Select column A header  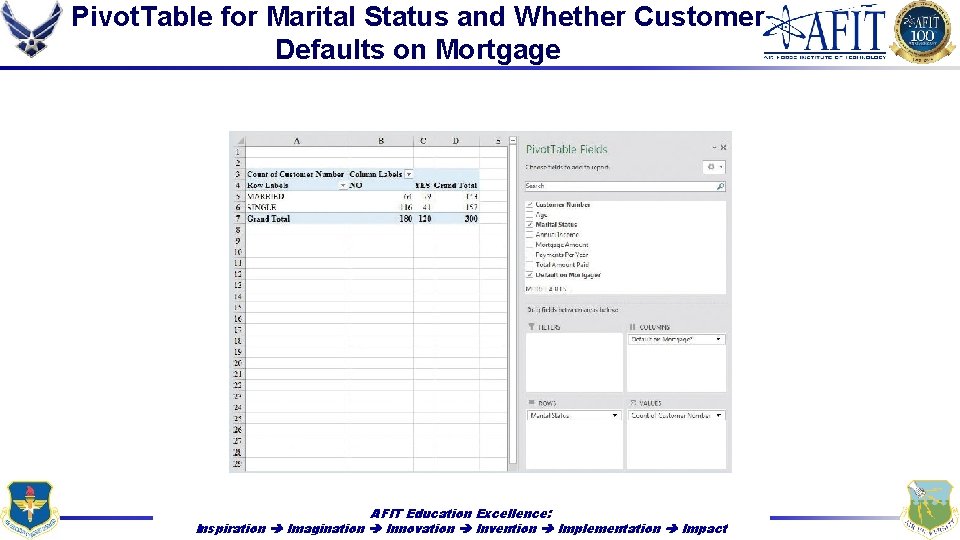[296, 141]
